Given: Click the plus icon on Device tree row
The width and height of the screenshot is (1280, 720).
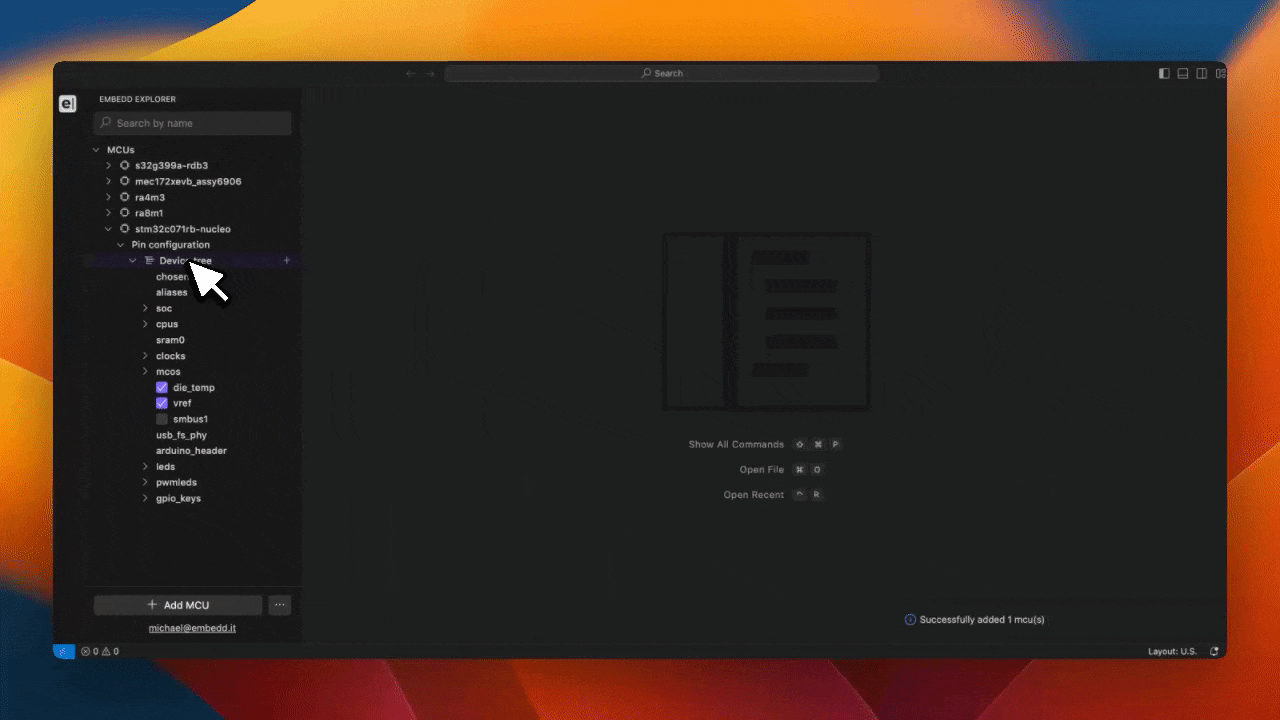Looking at the screenshot, I should [287, 261].
